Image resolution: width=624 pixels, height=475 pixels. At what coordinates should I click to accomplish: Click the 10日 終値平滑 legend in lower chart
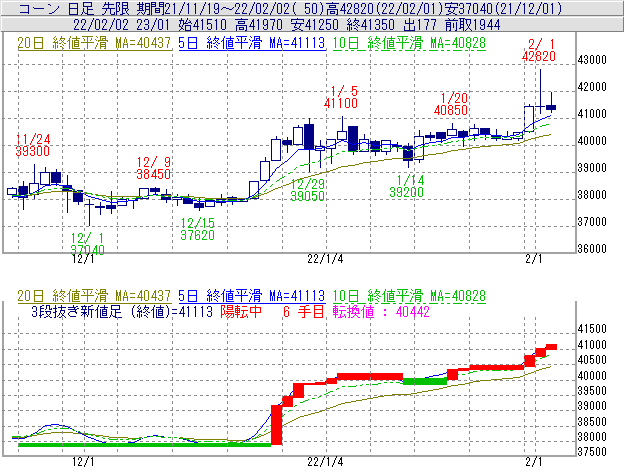409,296
